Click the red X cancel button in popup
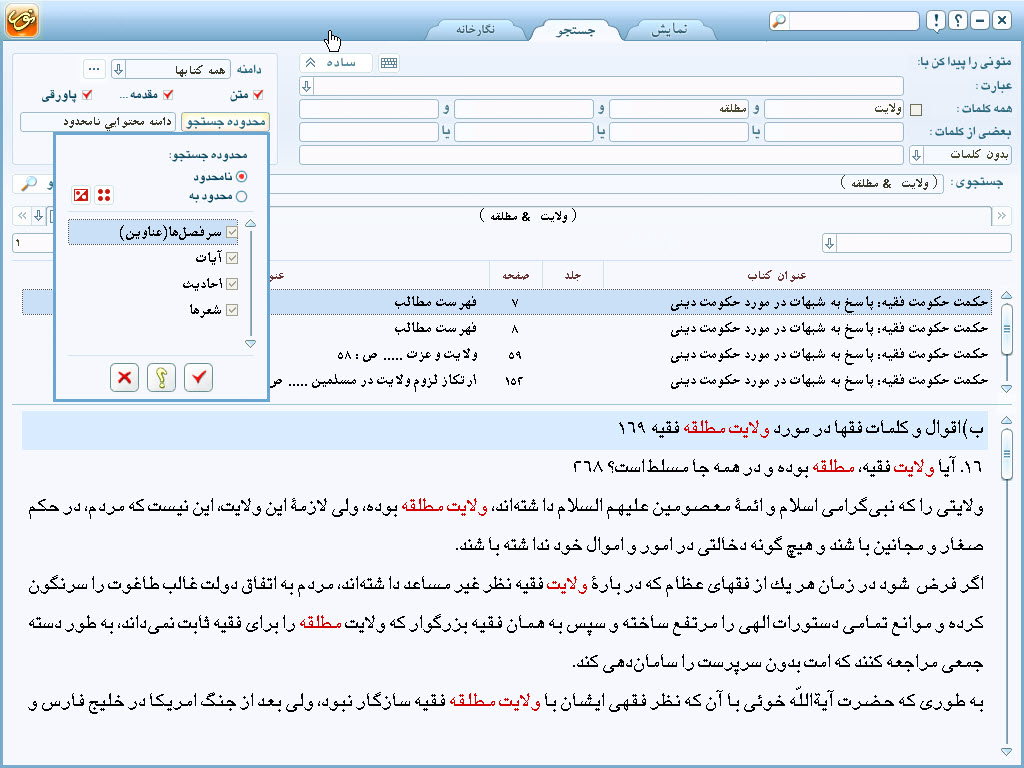This screenshot has height=768, width=1024. pos(125,377)
